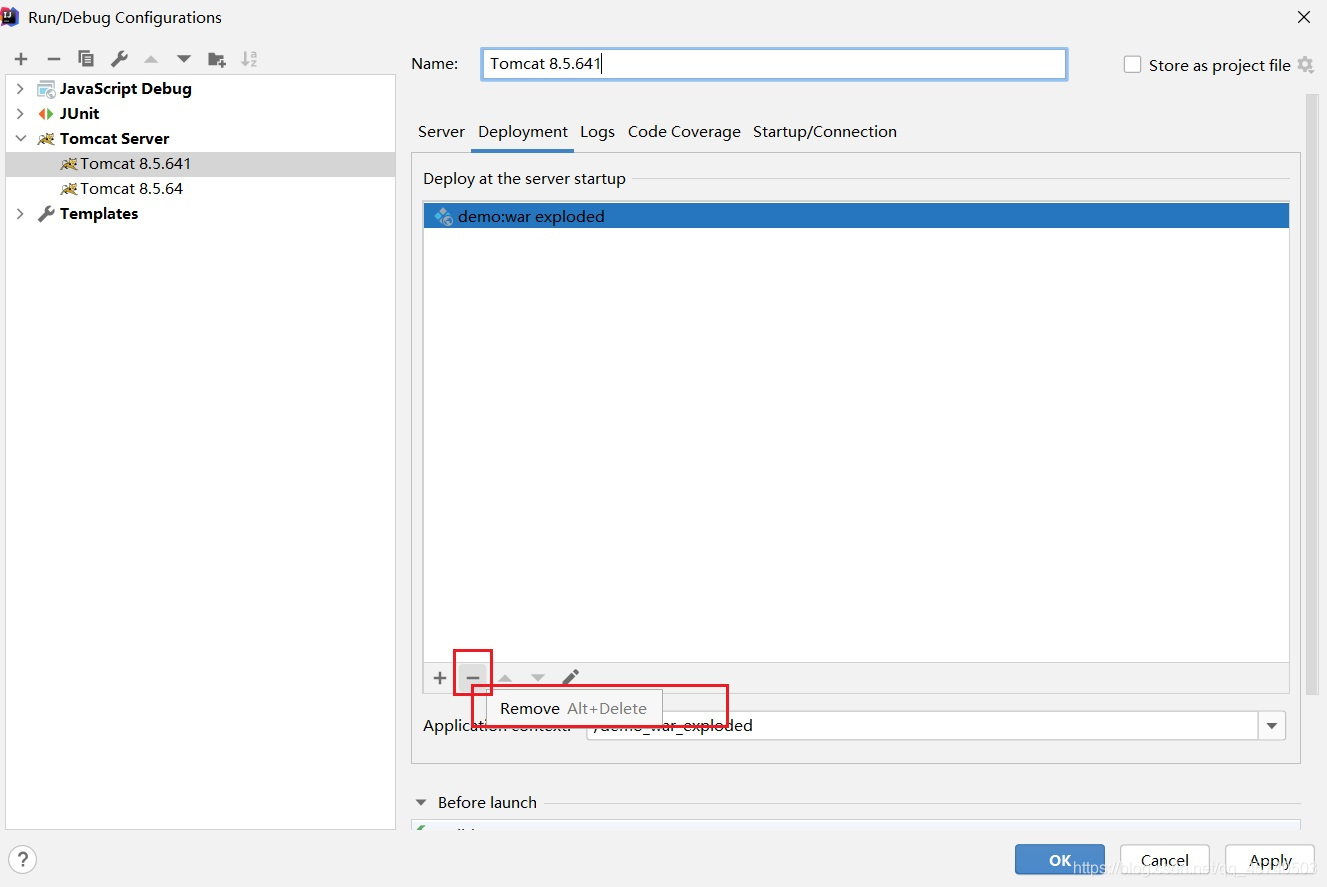The width and height of the screenshot is (1327, 887).
Task: Click the right panel vertical scrollbar
Action: tap(1312, 395)
